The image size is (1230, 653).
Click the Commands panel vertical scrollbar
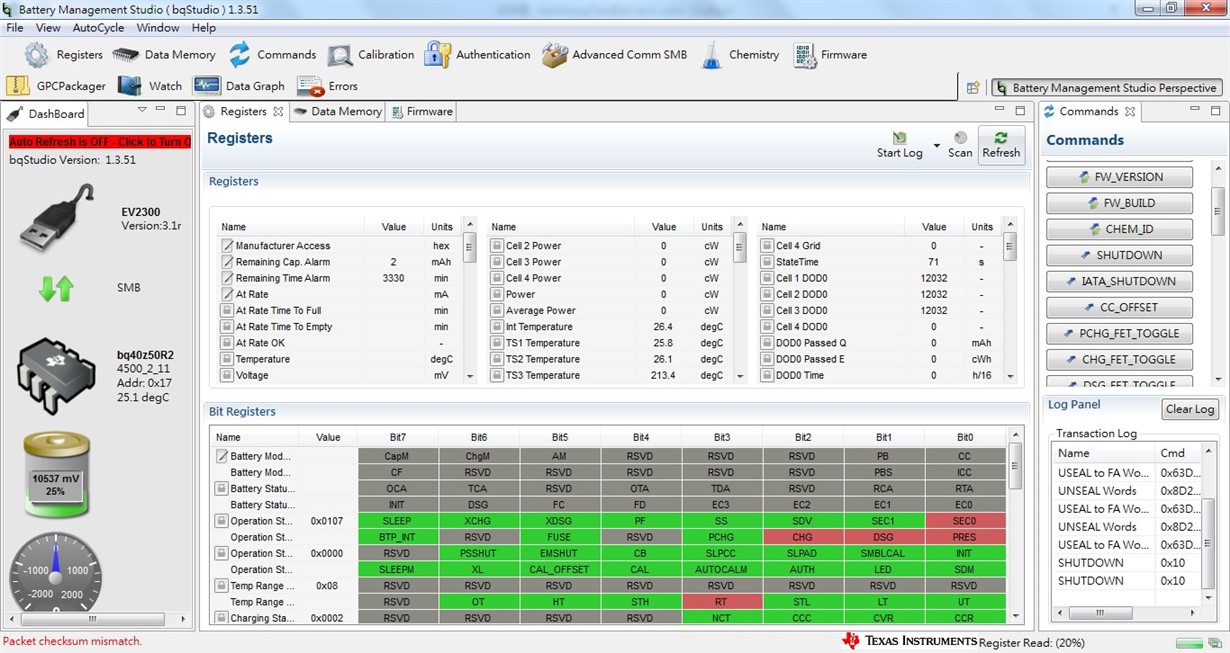click(x=1217, y=273)
